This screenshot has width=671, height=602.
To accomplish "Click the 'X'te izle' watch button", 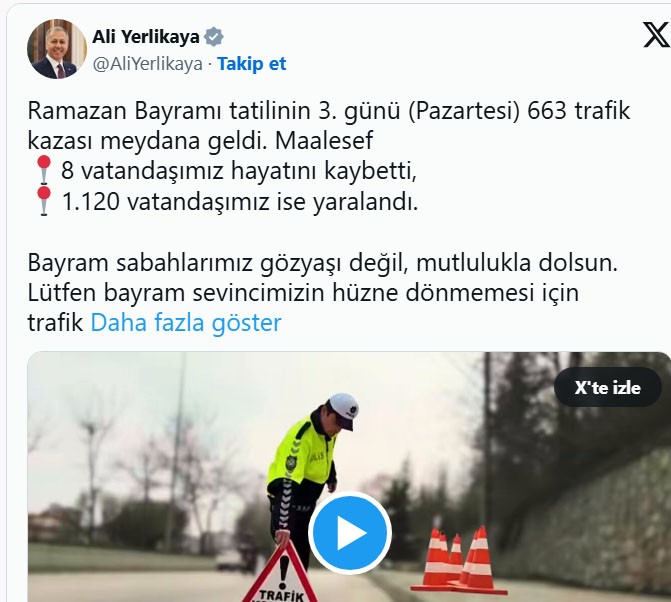I will (x=607, y=387).
